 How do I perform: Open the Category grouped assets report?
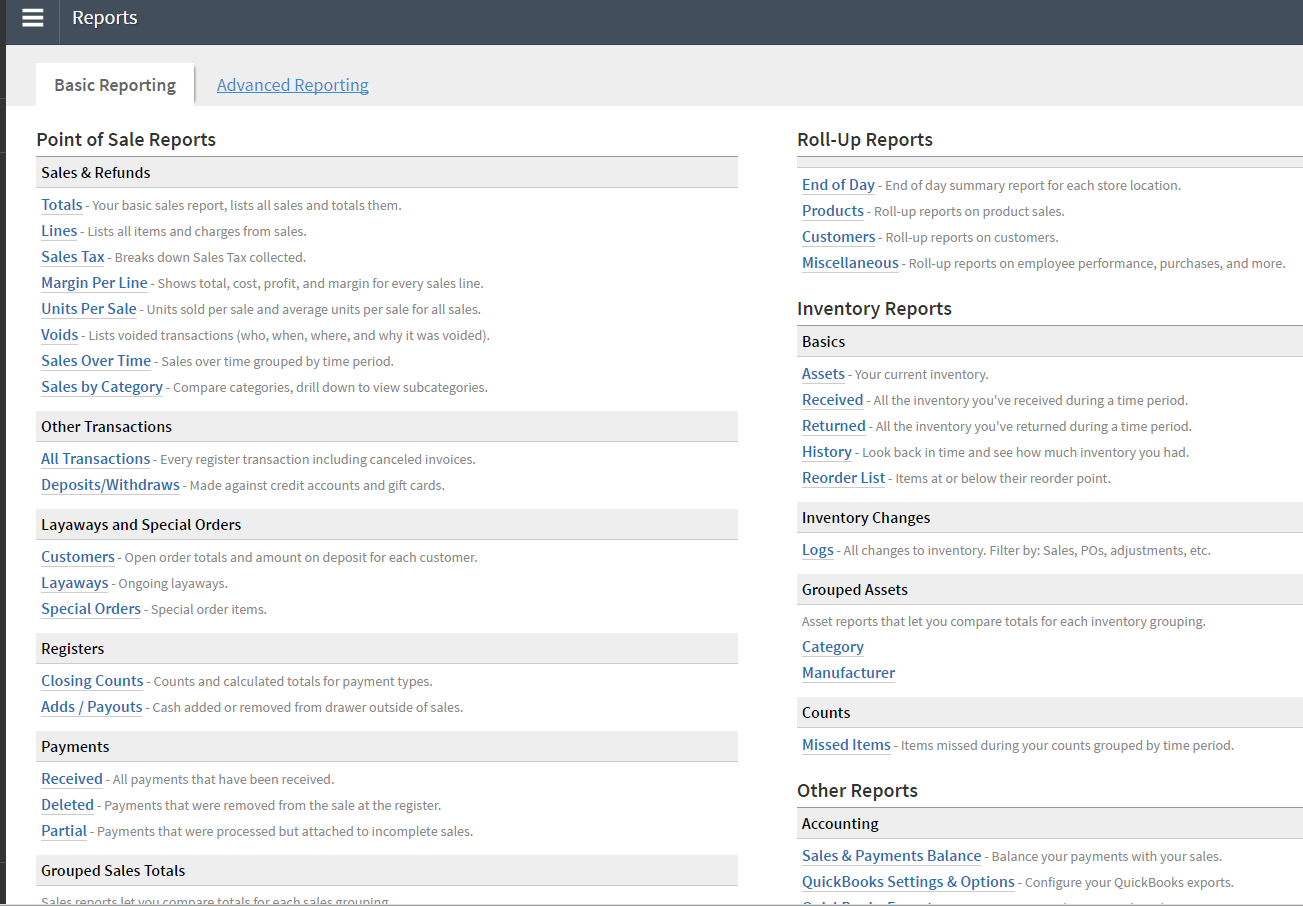click(833, 647)
